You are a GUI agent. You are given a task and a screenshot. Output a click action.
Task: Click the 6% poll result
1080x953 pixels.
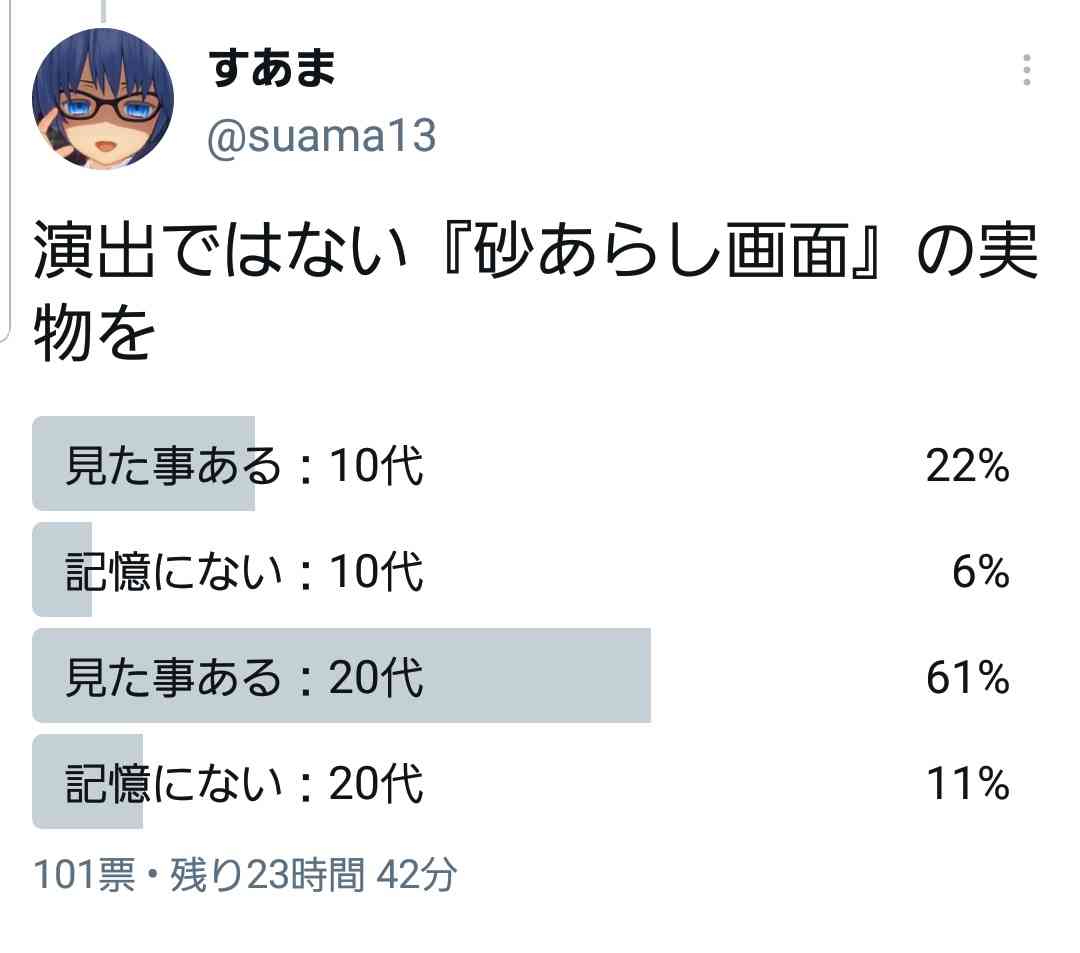[x=981, y=572]
